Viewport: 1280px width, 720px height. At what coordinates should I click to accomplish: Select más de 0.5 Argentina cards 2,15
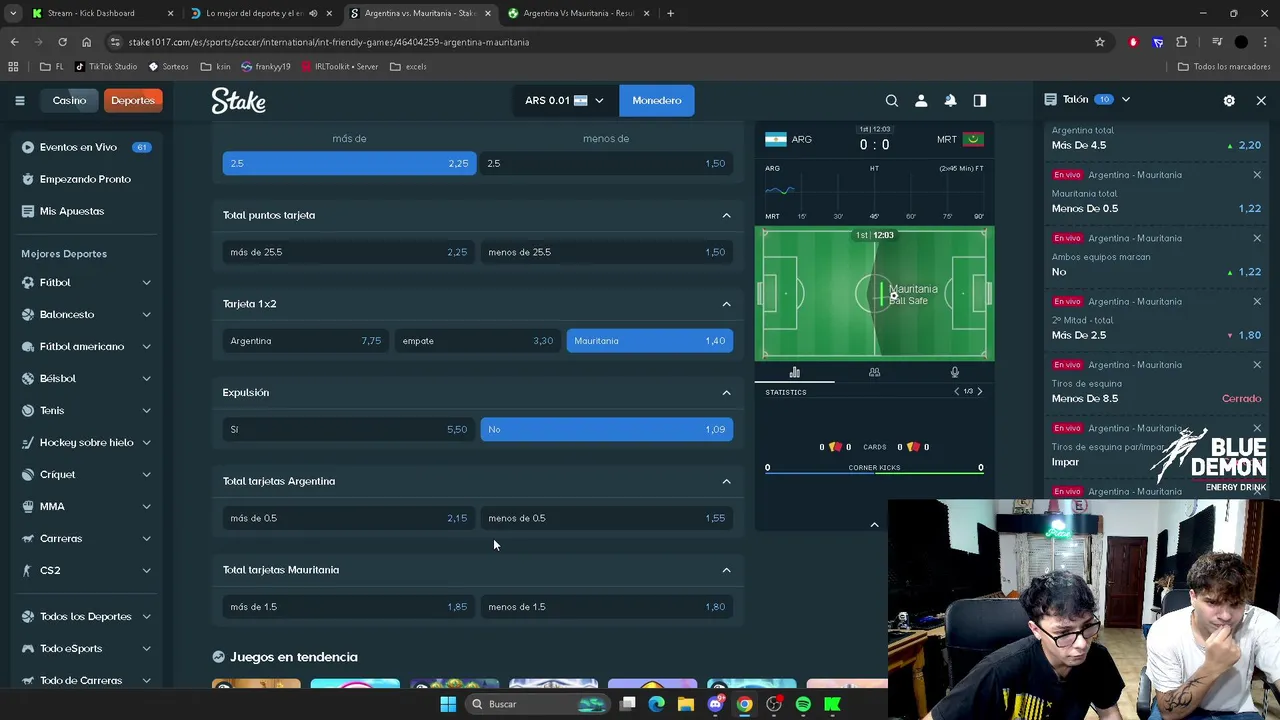(349, 518)
